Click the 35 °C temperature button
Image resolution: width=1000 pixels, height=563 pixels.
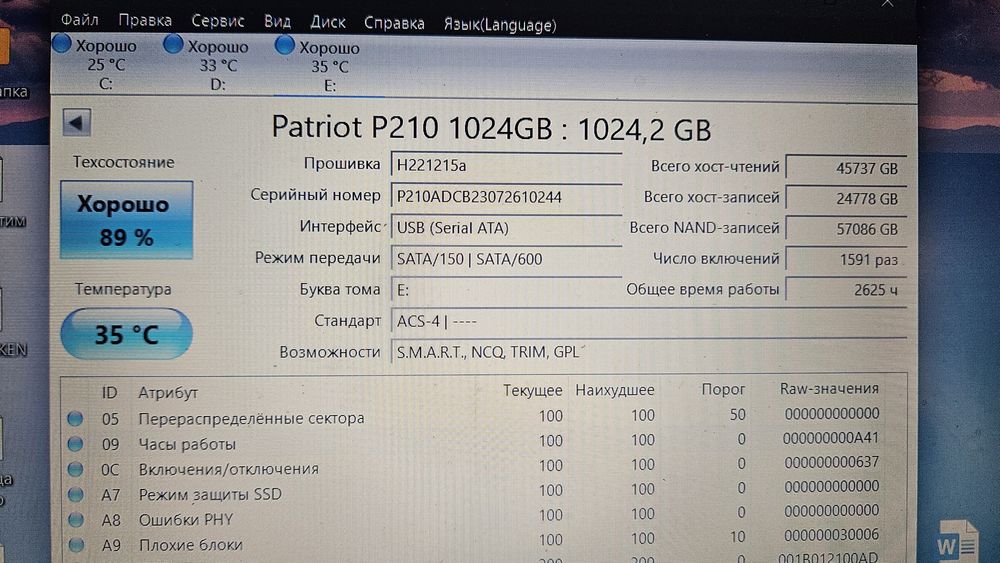point(126,334)
